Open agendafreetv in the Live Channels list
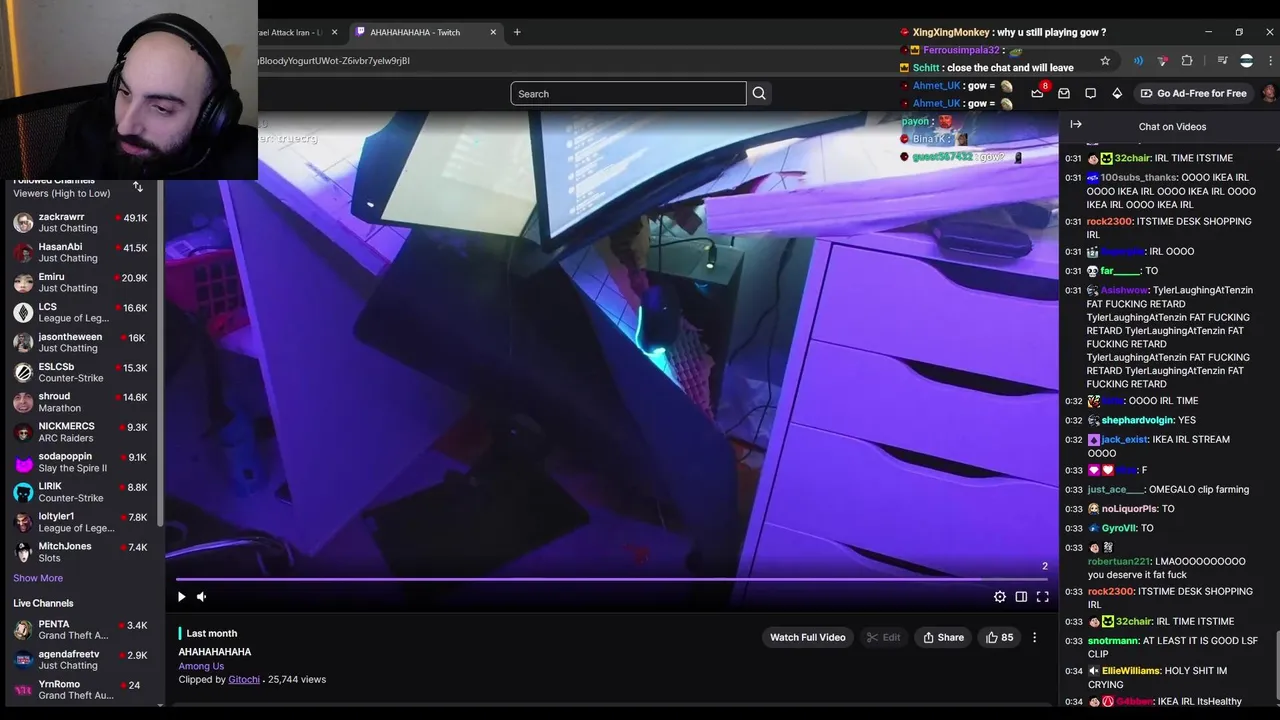The height and width of the screenshot is (720, 1280). pos(82,660)
